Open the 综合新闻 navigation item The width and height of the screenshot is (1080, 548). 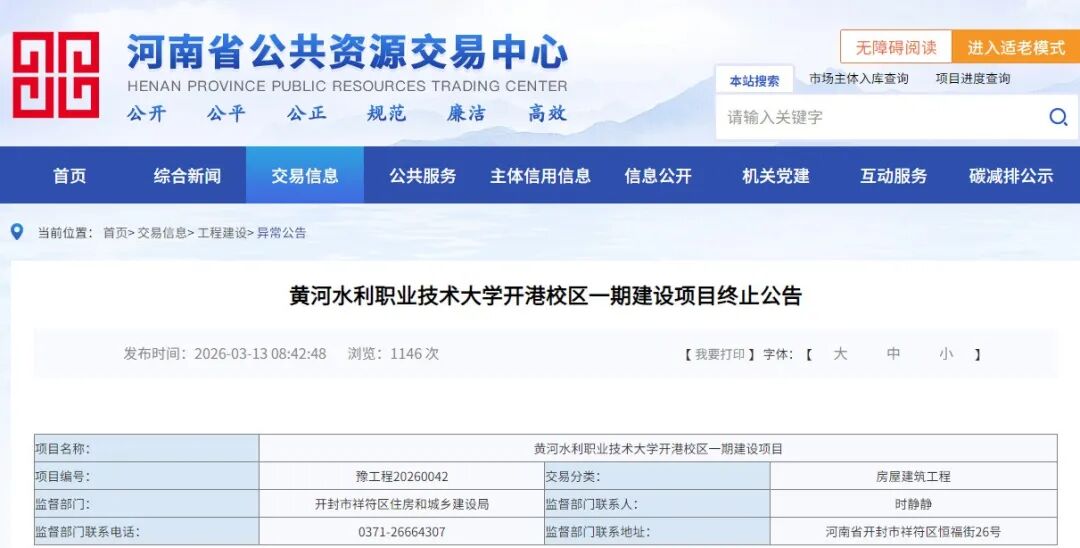187,176
